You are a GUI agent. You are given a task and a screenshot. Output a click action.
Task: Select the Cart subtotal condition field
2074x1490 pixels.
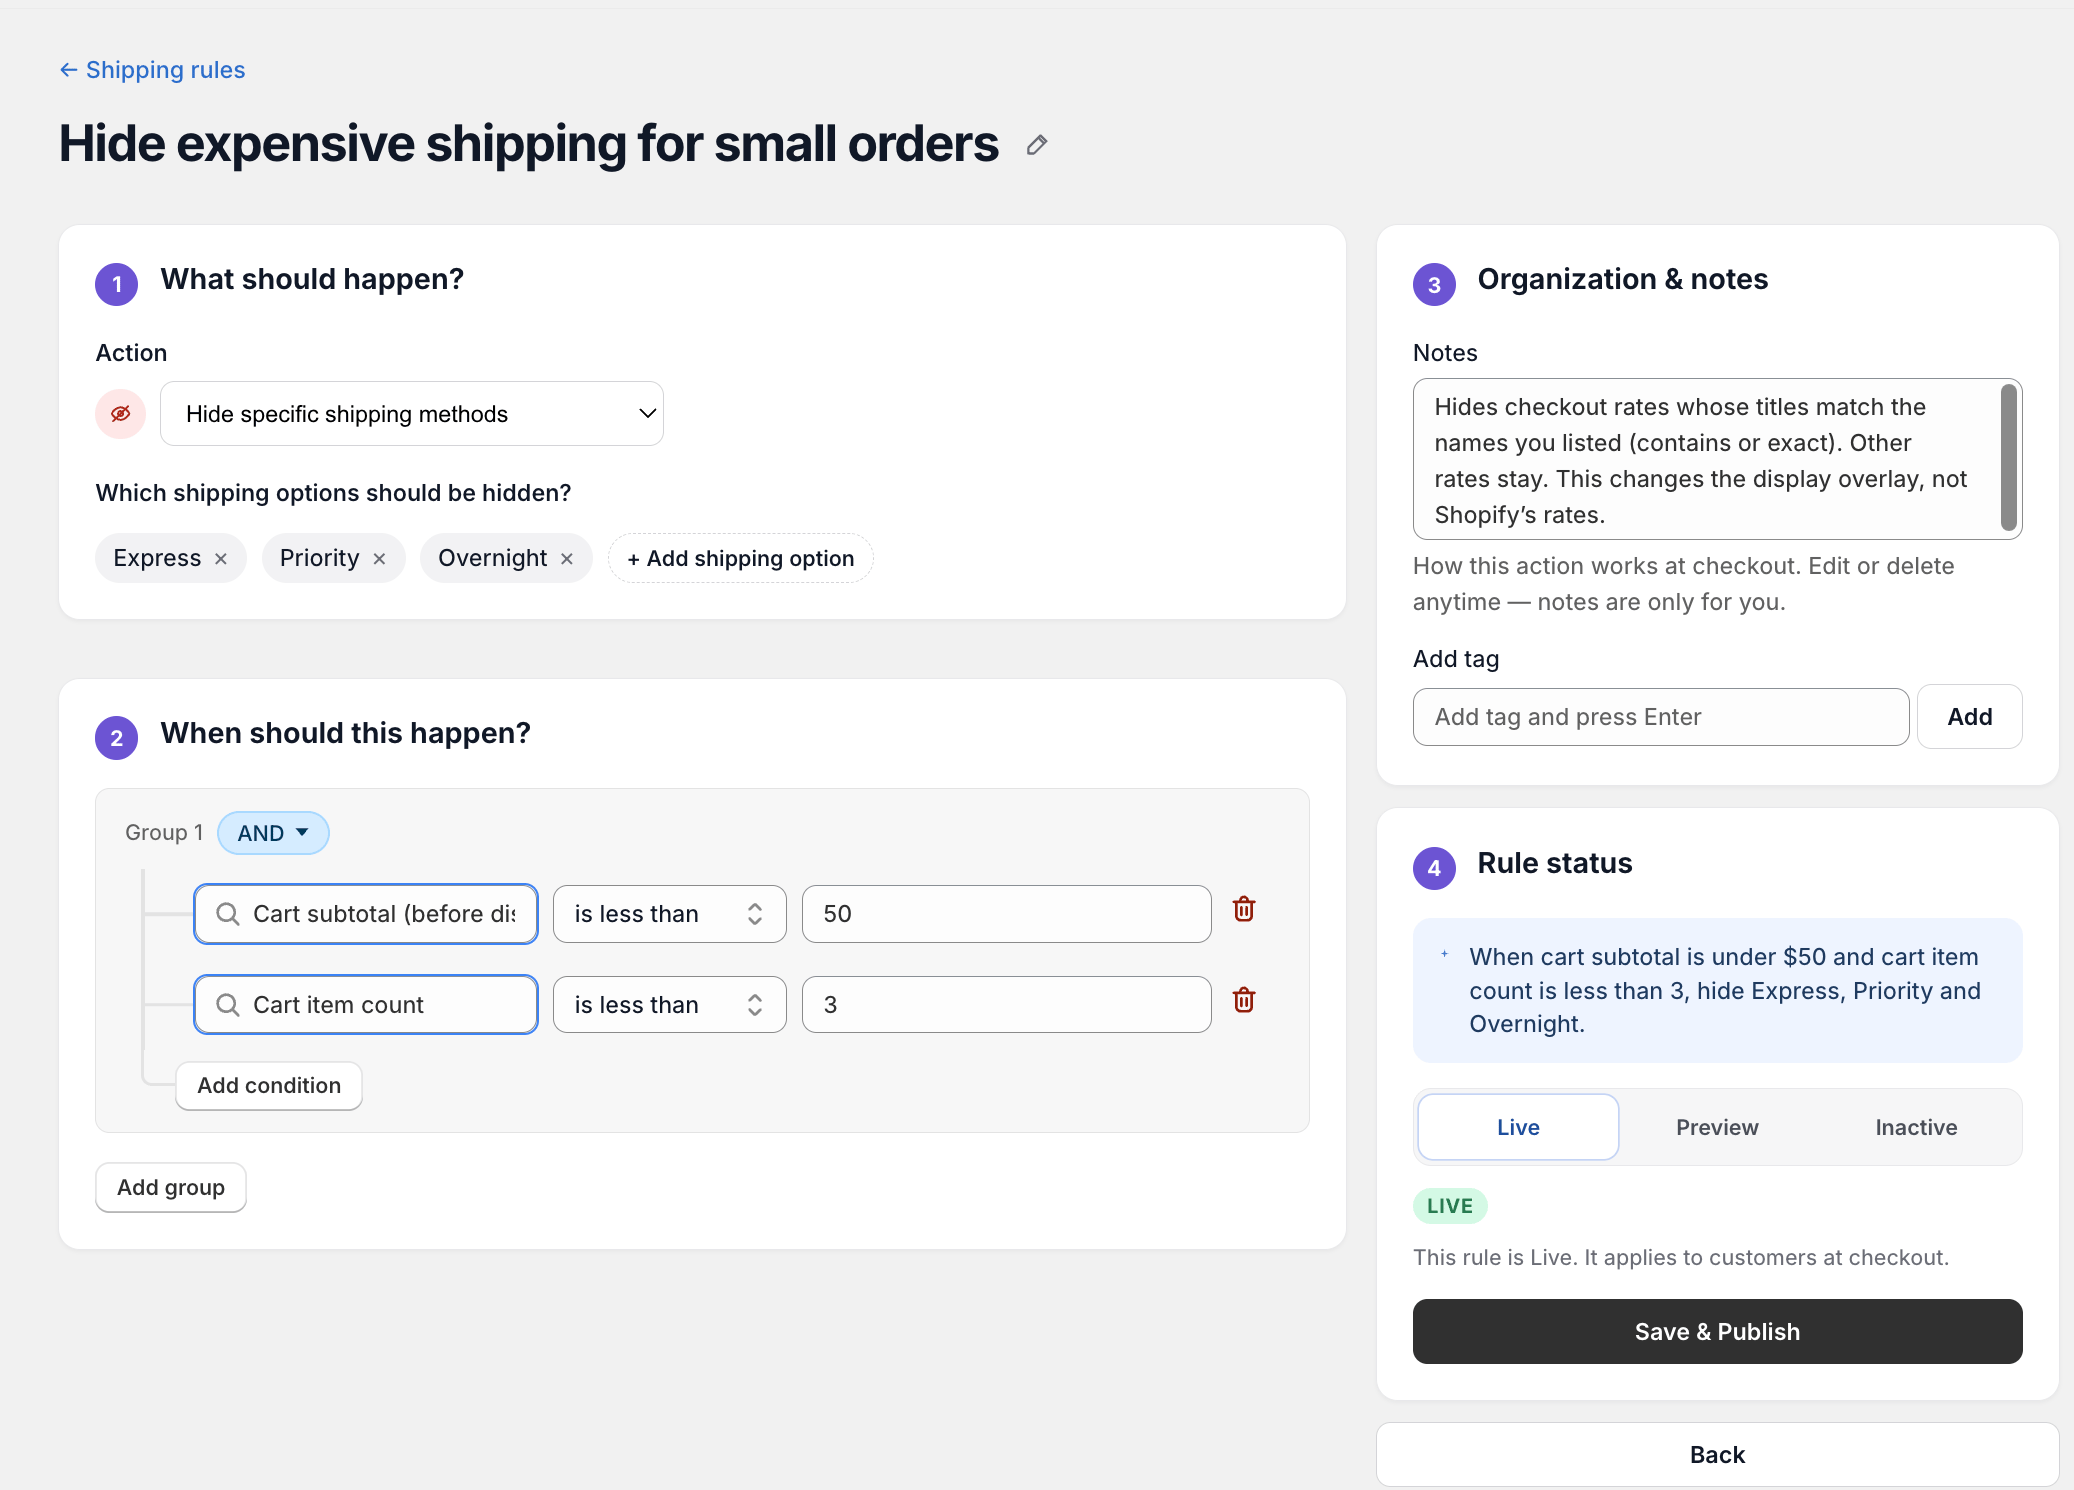pyautogui.click(x=366, y=914)
